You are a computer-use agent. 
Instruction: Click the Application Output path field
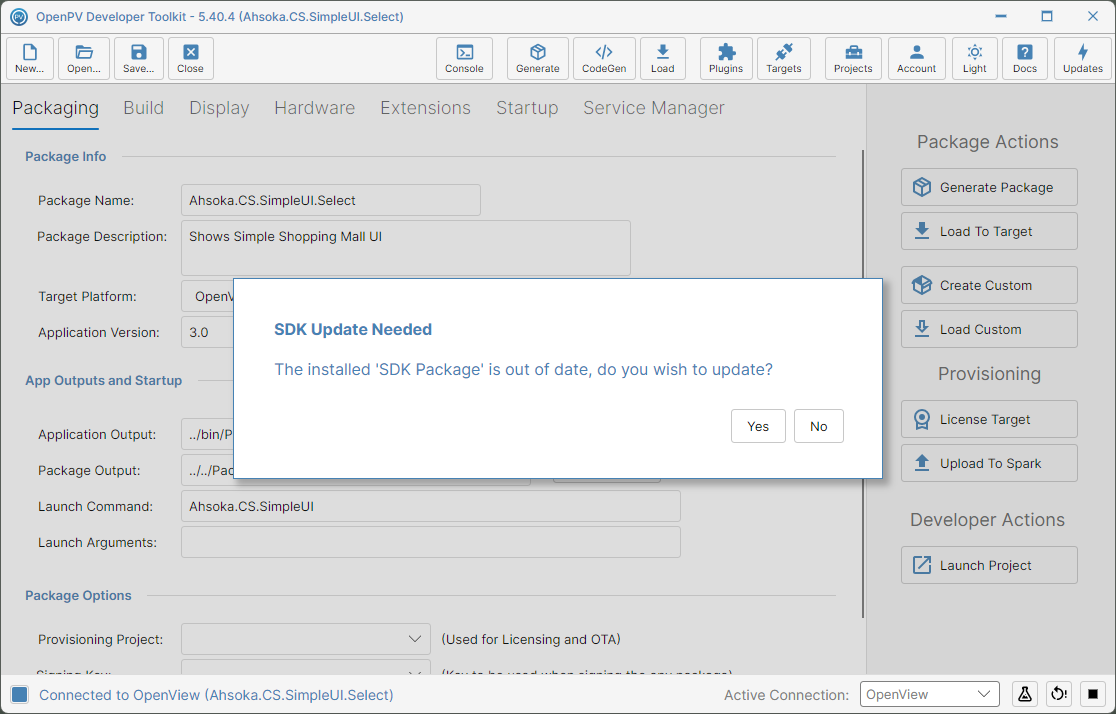[207, 434]
